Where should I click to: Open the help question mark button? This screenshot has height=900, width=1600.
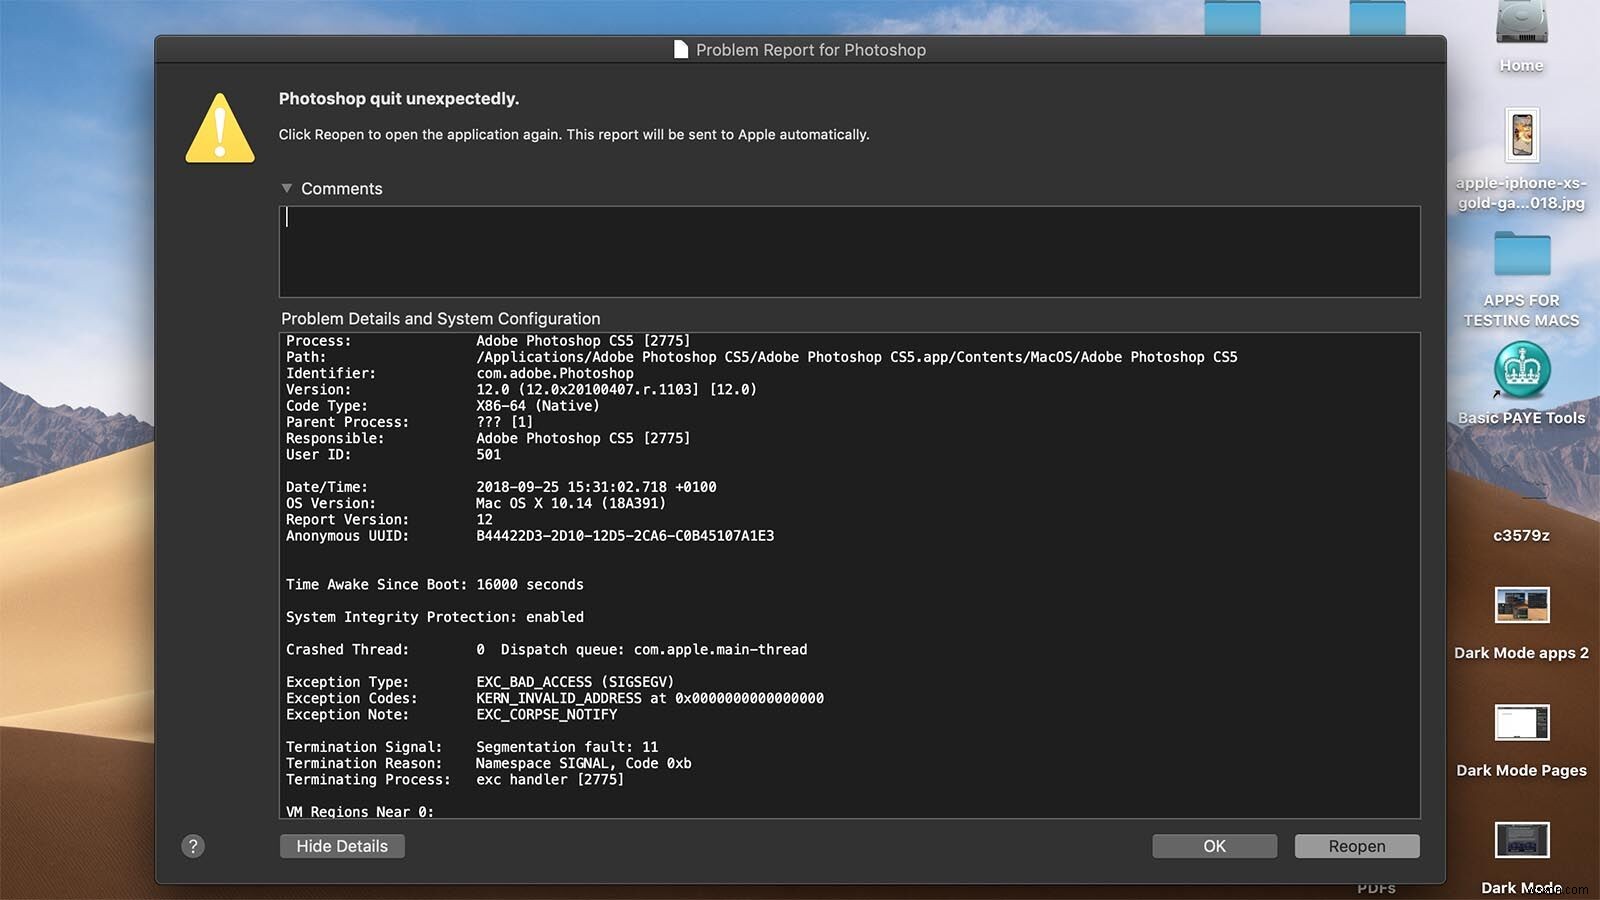[193, 846]
